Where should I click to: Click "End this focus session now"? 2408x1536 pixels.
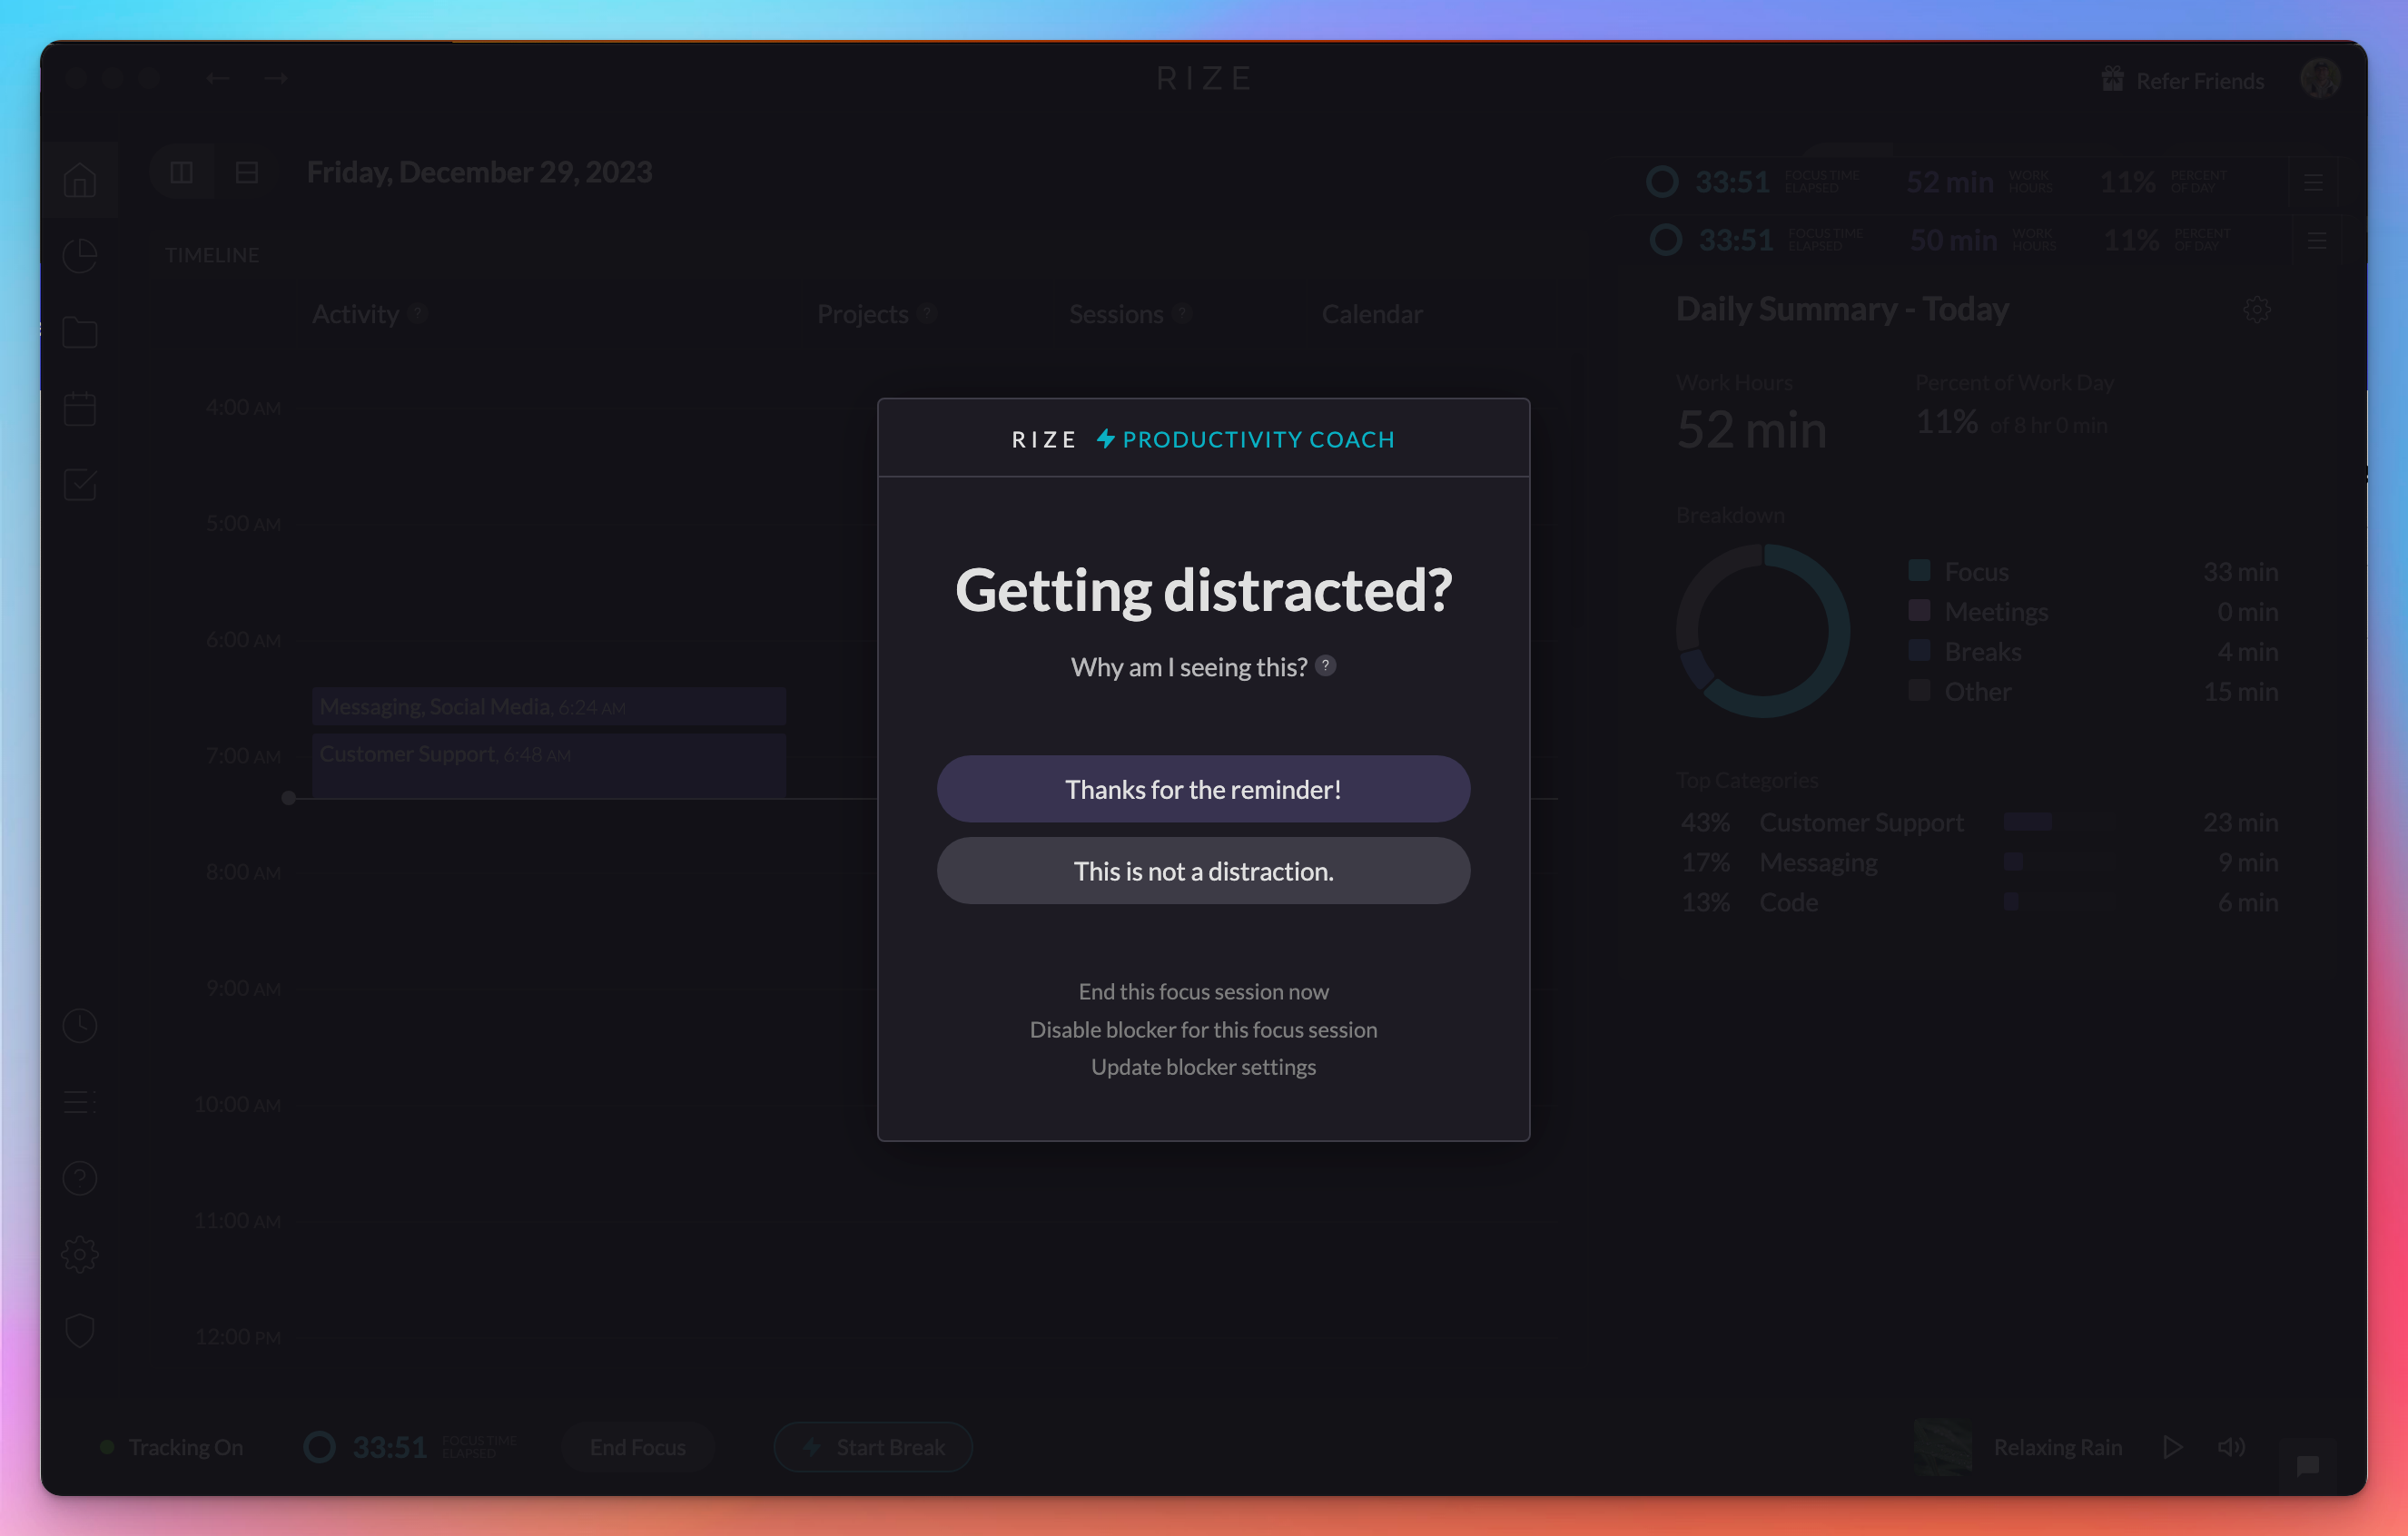point(1203,991)
